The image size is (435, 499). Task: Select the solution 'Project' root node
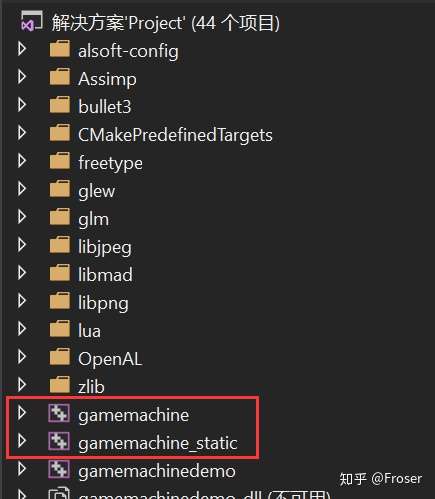point(166,23)
